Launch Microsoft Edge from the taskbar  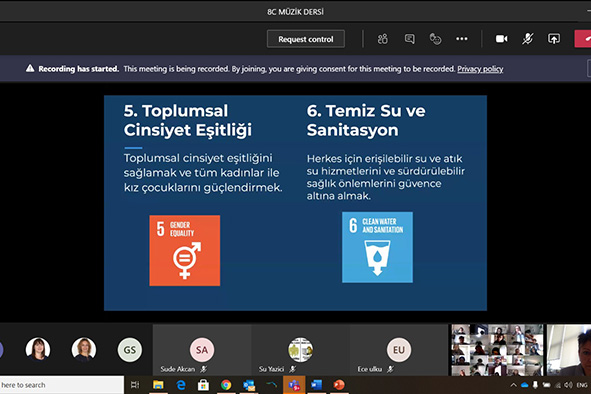pyautogui.click(x=181, y=385)
